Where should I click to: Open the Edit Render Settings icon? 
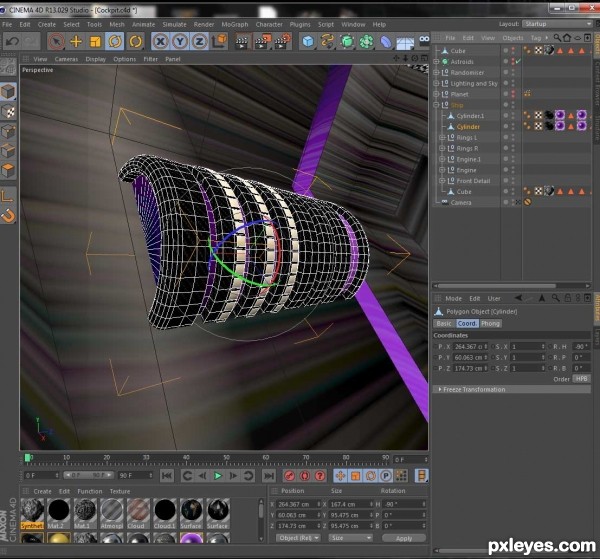pyautogui.click(x=283, y=41)
